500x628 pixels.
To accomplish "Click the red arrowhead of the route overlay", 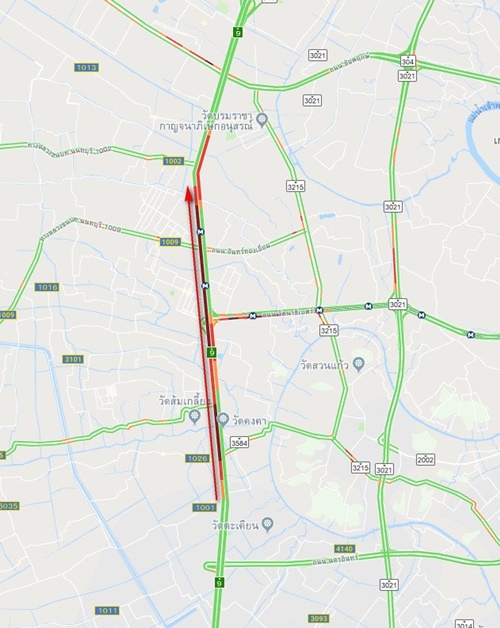I will pos(189,193).
